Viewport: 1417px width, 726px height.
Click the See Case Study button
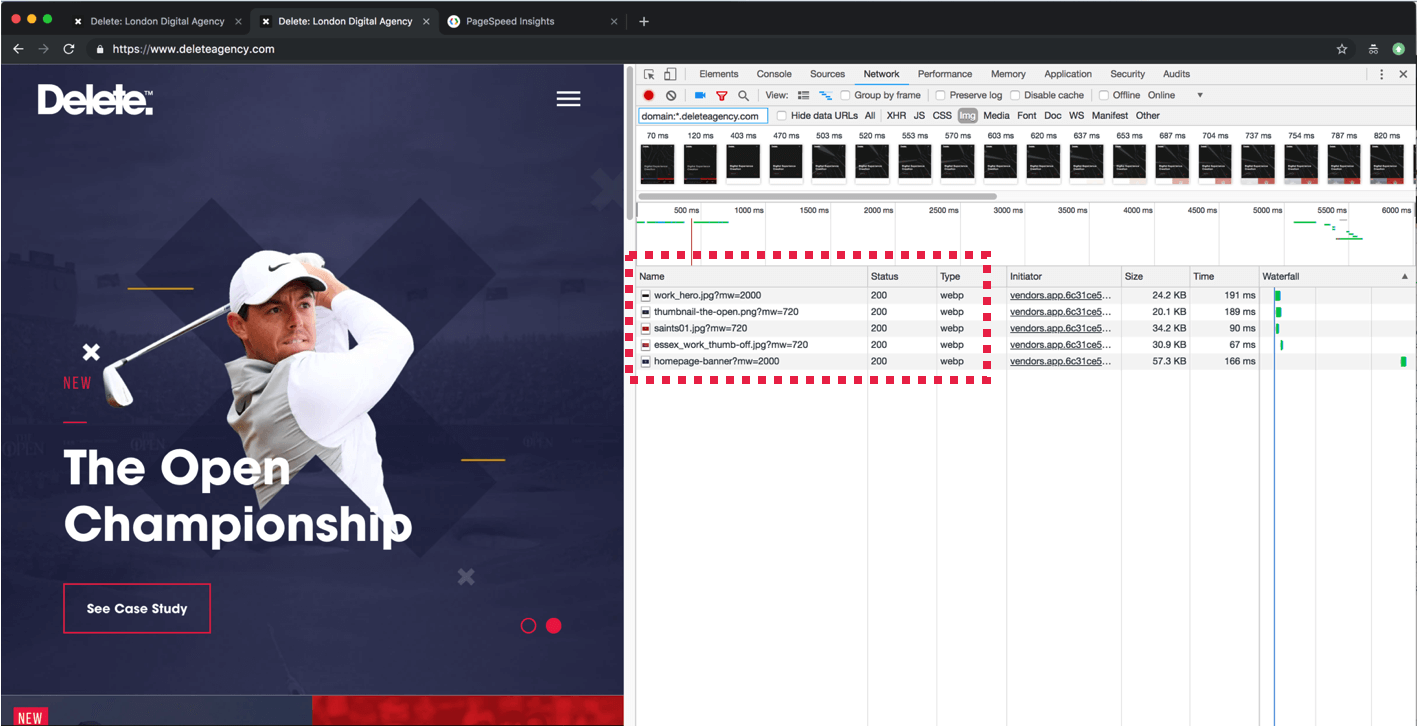pos(136,608)
